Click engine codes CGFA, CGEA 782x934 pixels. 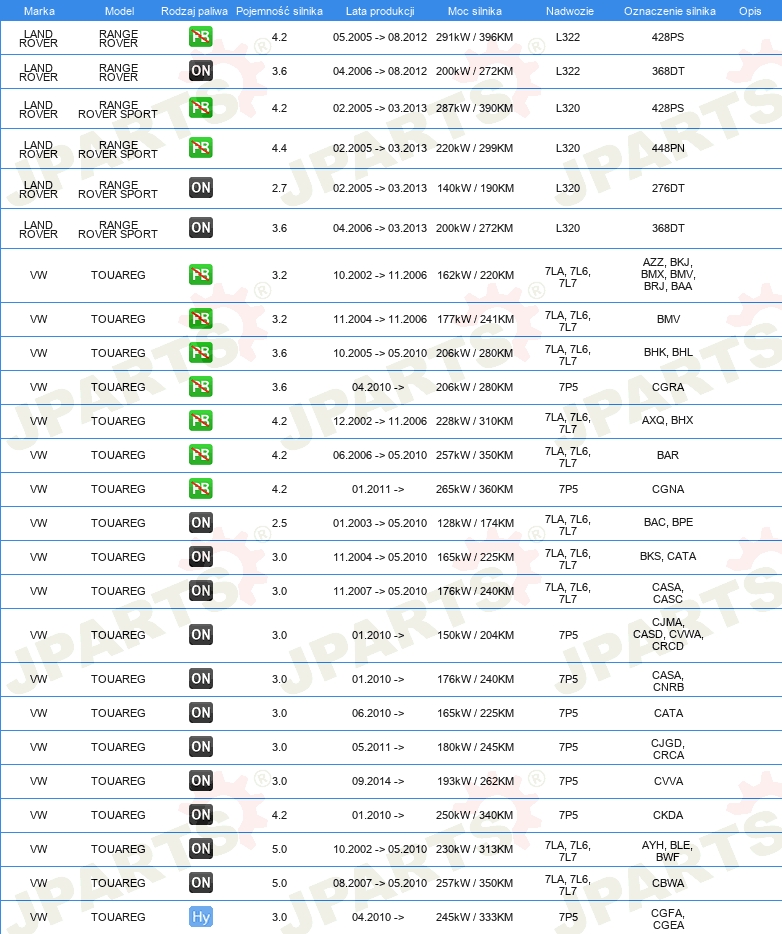click(x=668, y=919)
